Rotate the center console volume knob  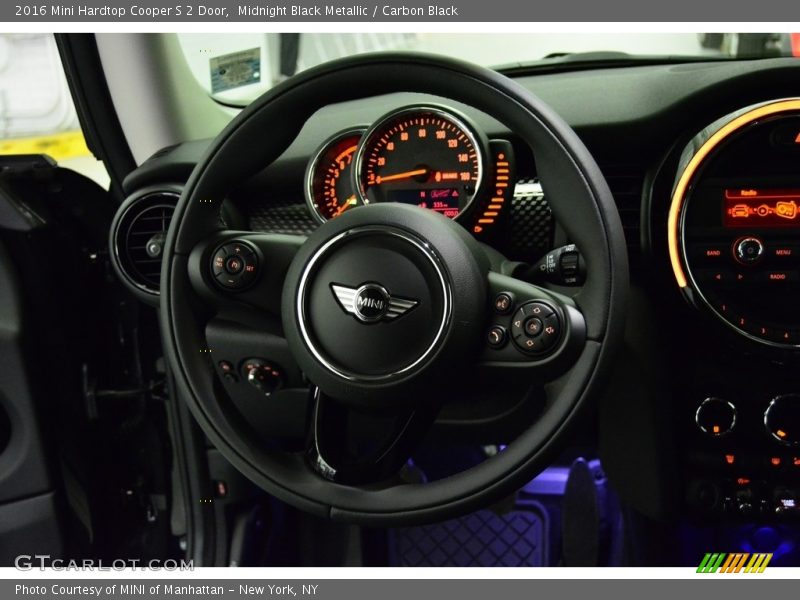(x=749, y=249)
